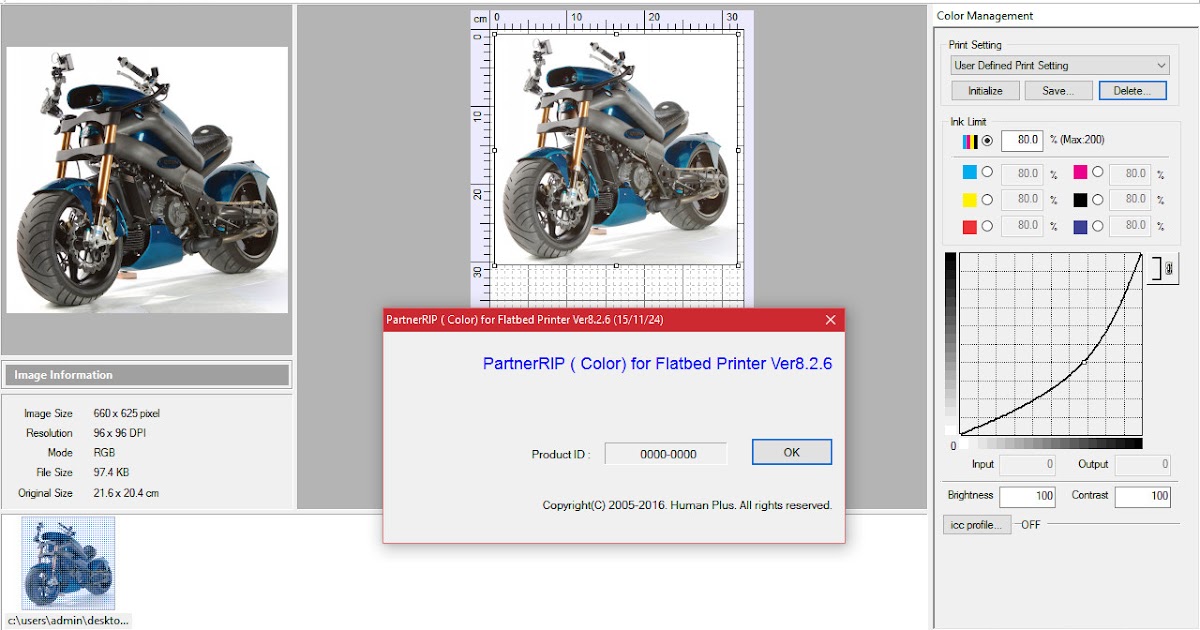Click the ICC profile OFF status text
This screenshot has width=1200, height=630.
[x=1030, y=525]
